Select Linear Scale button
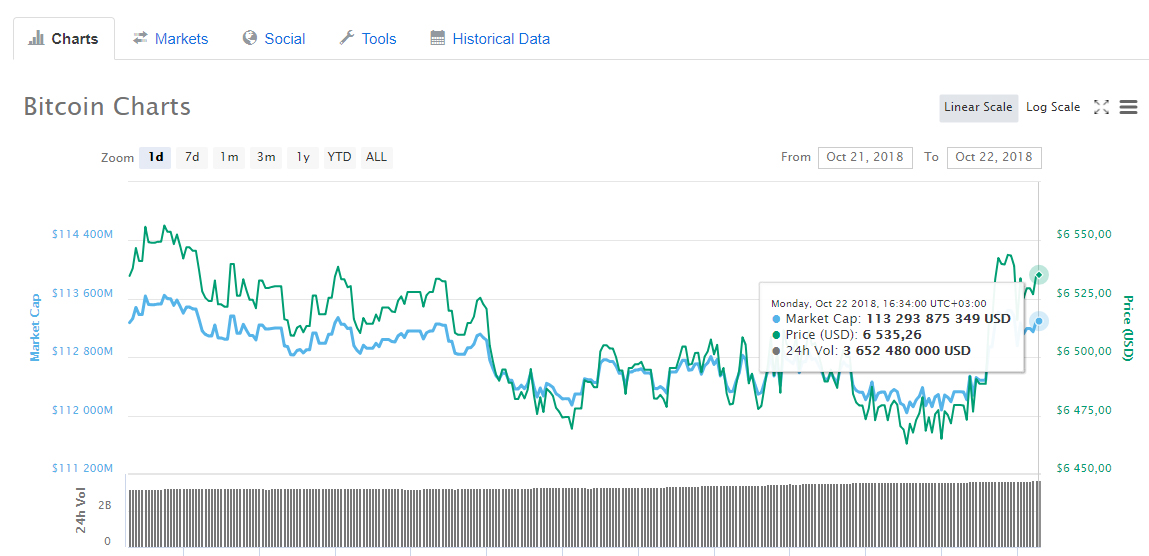 978,107
